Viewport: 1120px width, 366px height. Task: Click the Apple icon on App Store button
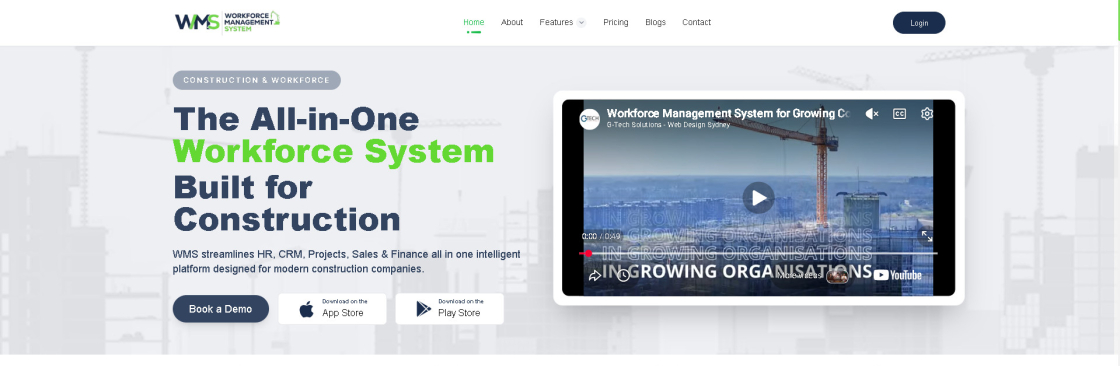[x=306, y=309]
